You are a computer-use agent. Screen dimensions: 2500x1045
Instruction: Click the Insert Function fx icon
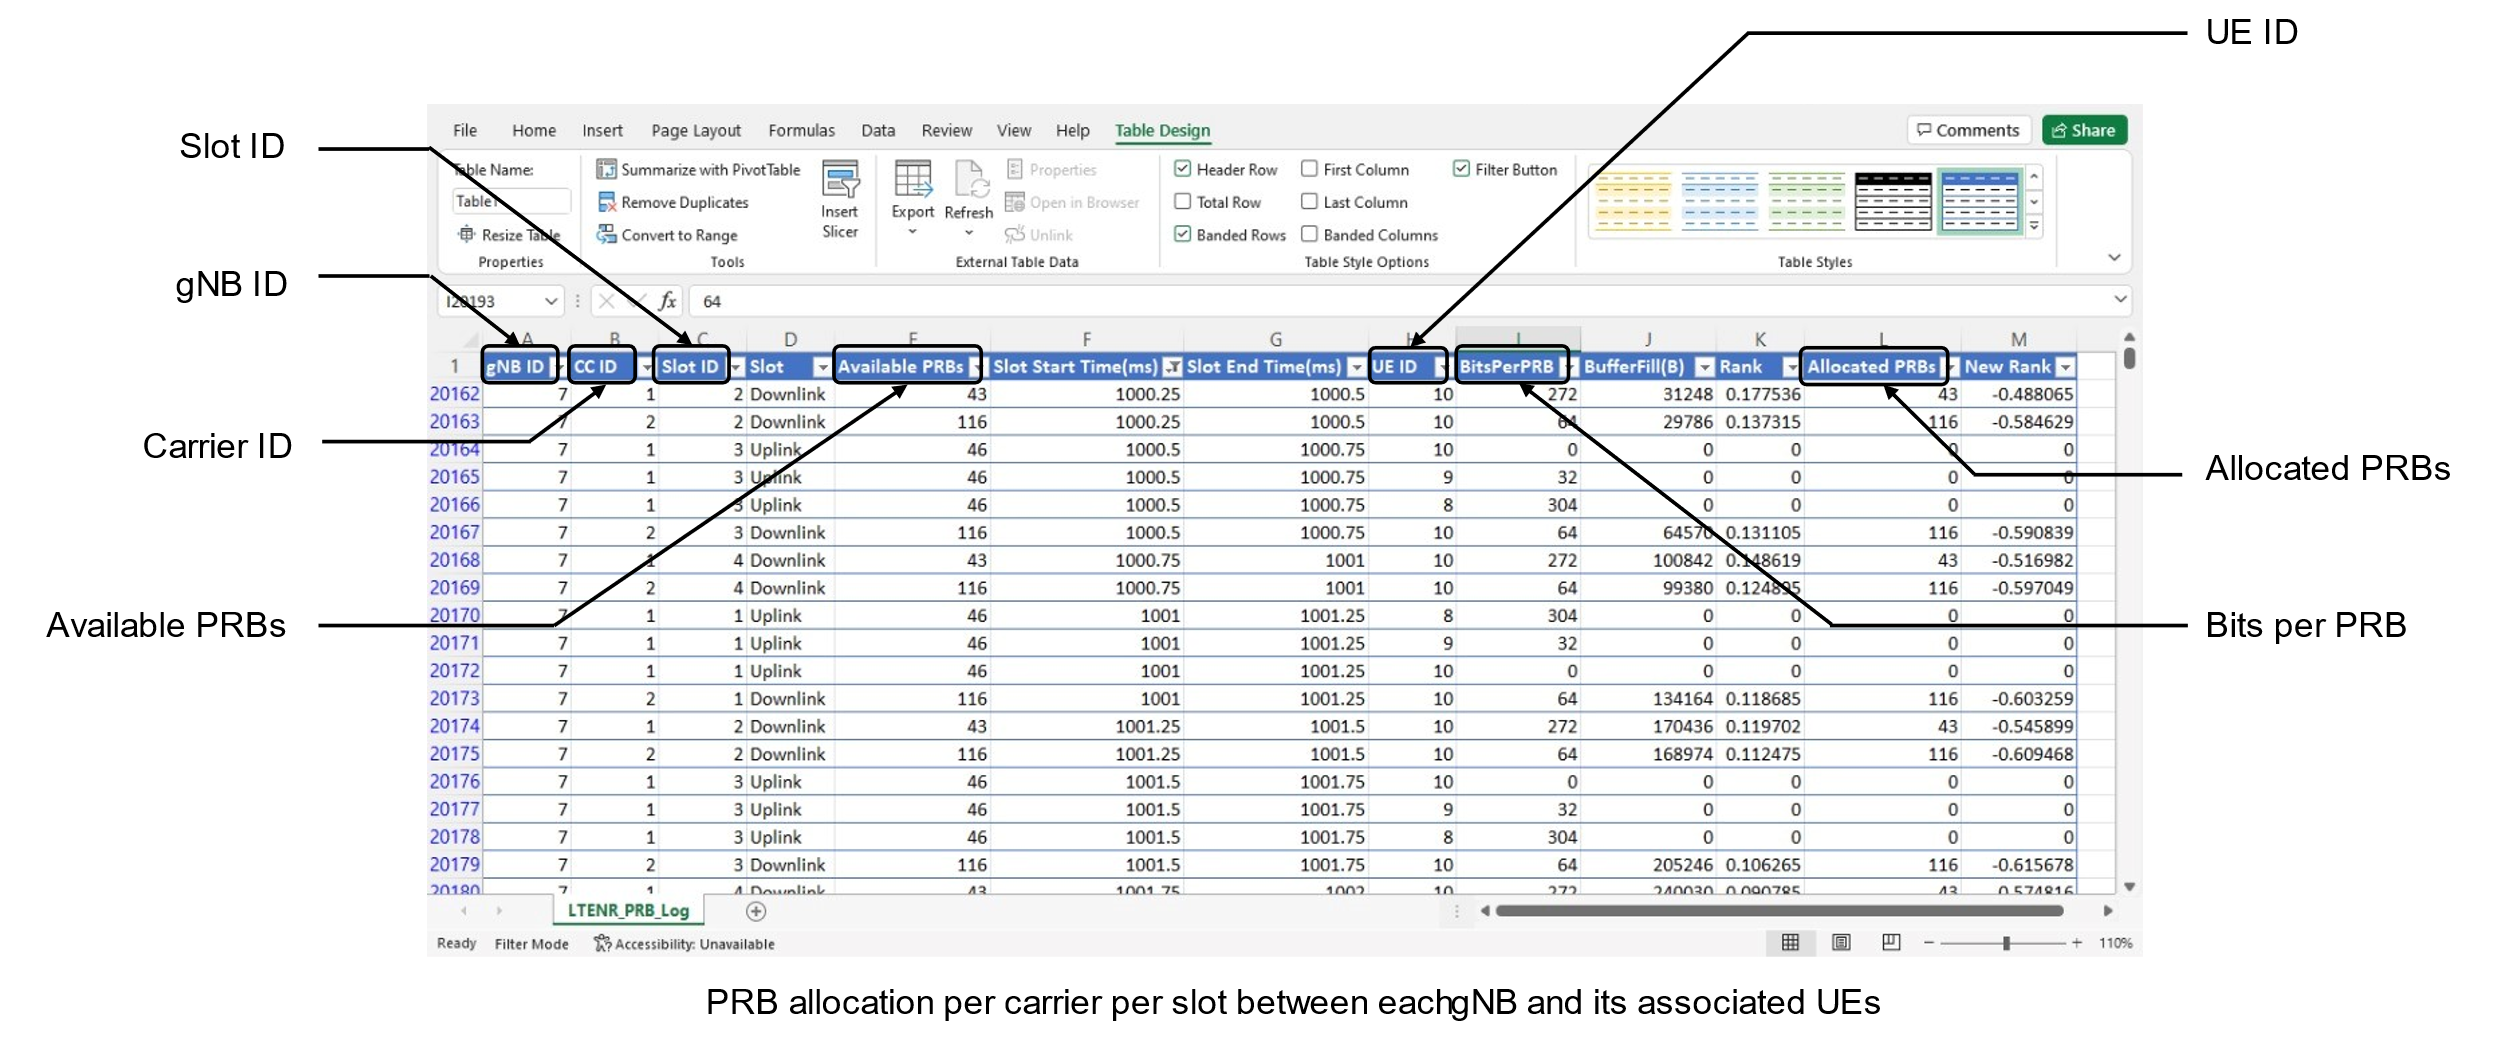click(668, 301)
